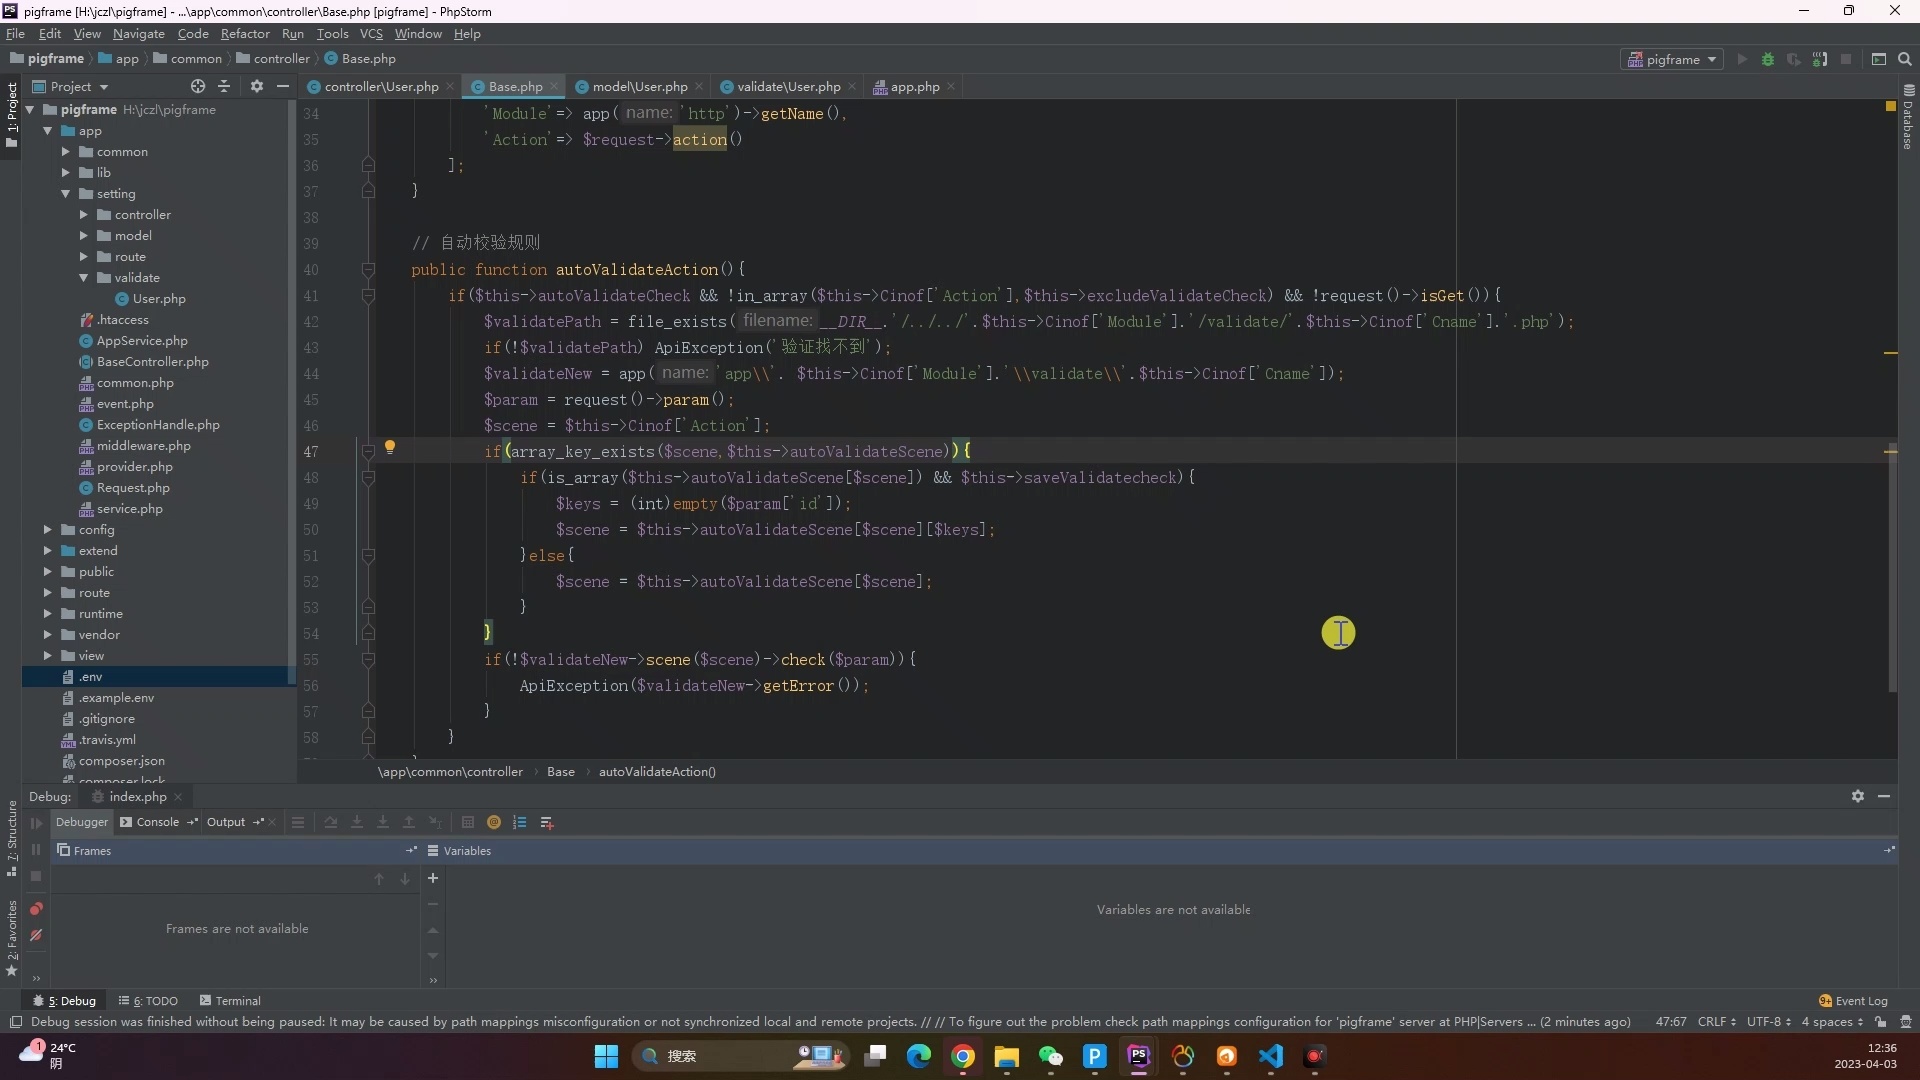Open the Attach debugger to PHP process icon
The height and width of the screenshot is (1080, 1920).
tap(1821, 59)
